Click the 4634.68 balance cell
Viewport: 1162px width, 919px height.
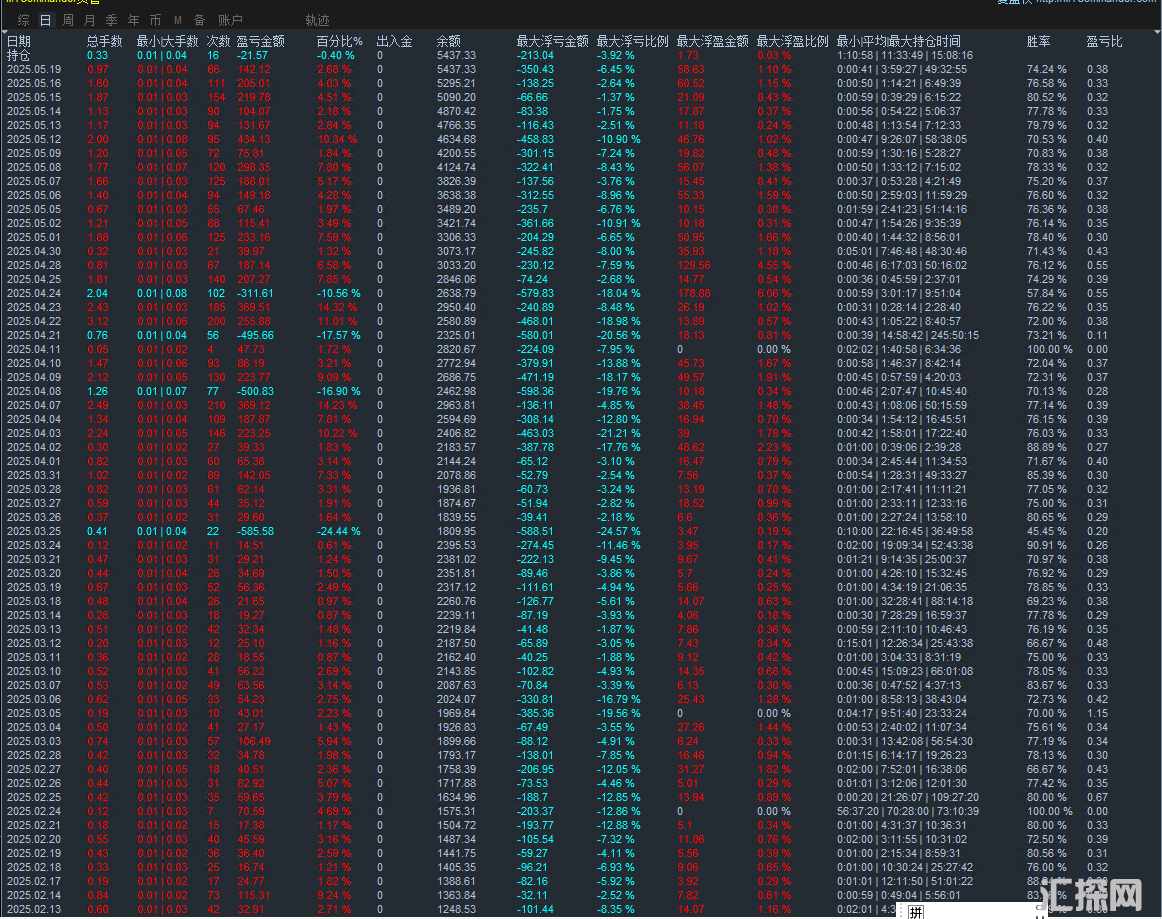point(456,139)
